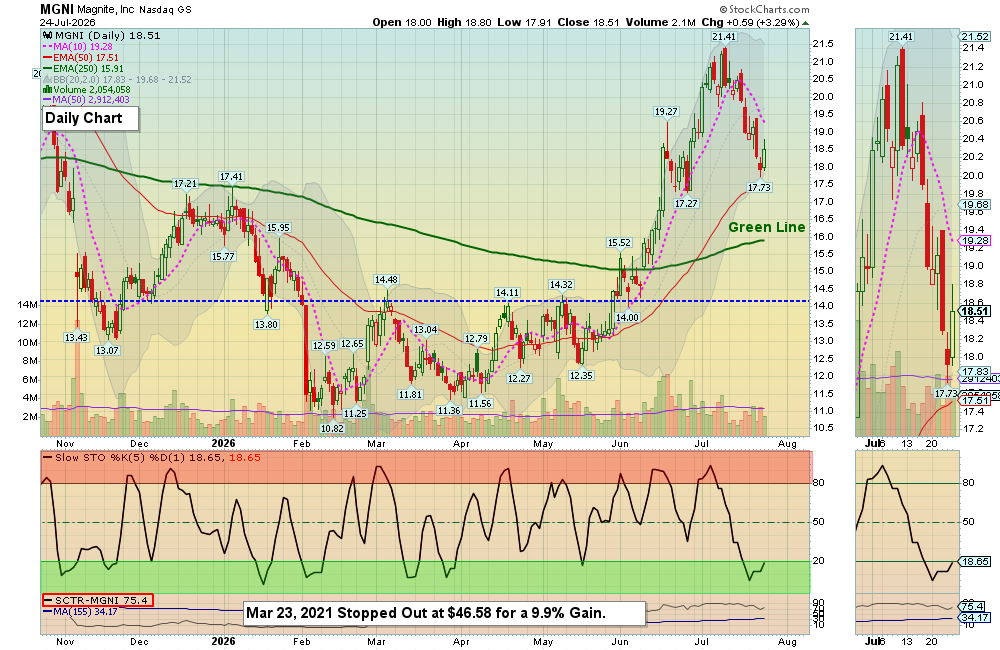Click the 14.00 low label
This screenshot has height=650, width=1000.
pyautogui.click(x=628, y=318)
